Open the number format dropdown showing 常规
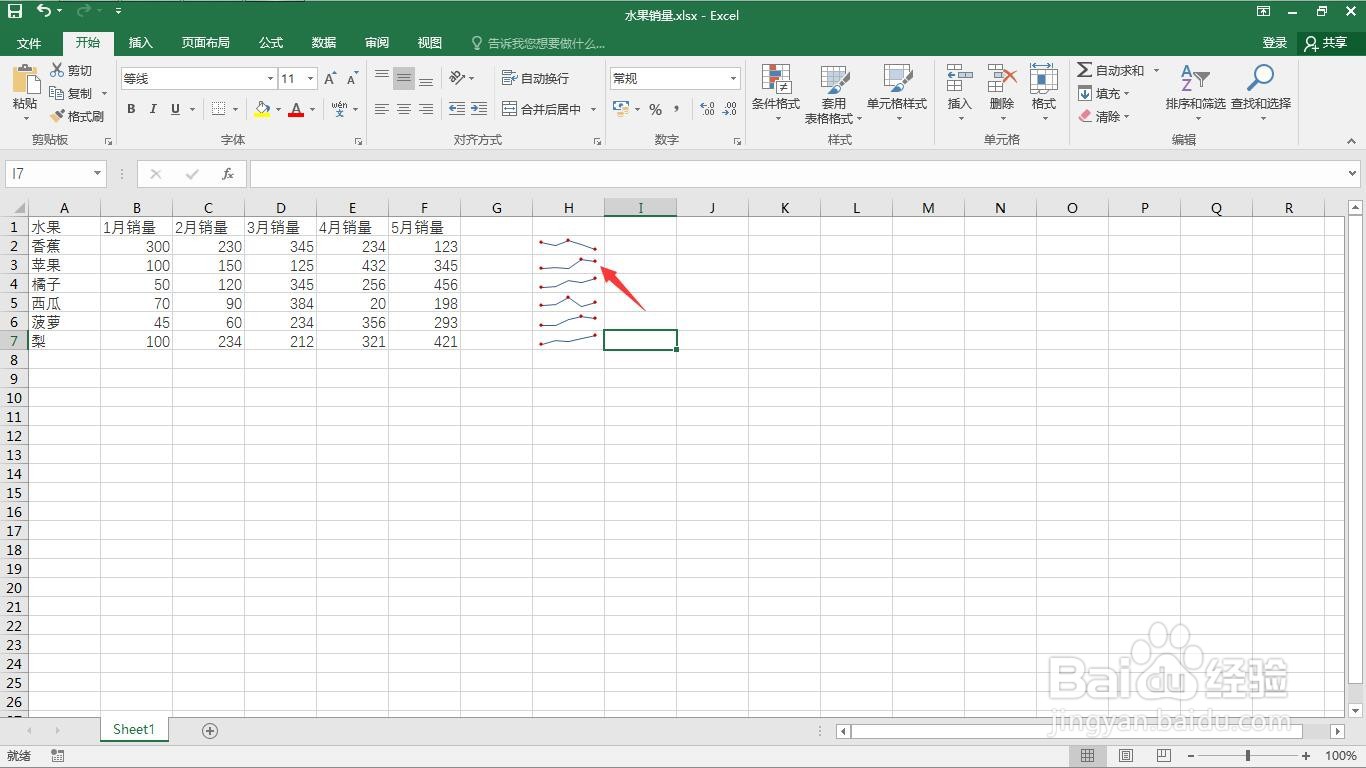This screenshot has height=768, width=1366. [733, 78]
